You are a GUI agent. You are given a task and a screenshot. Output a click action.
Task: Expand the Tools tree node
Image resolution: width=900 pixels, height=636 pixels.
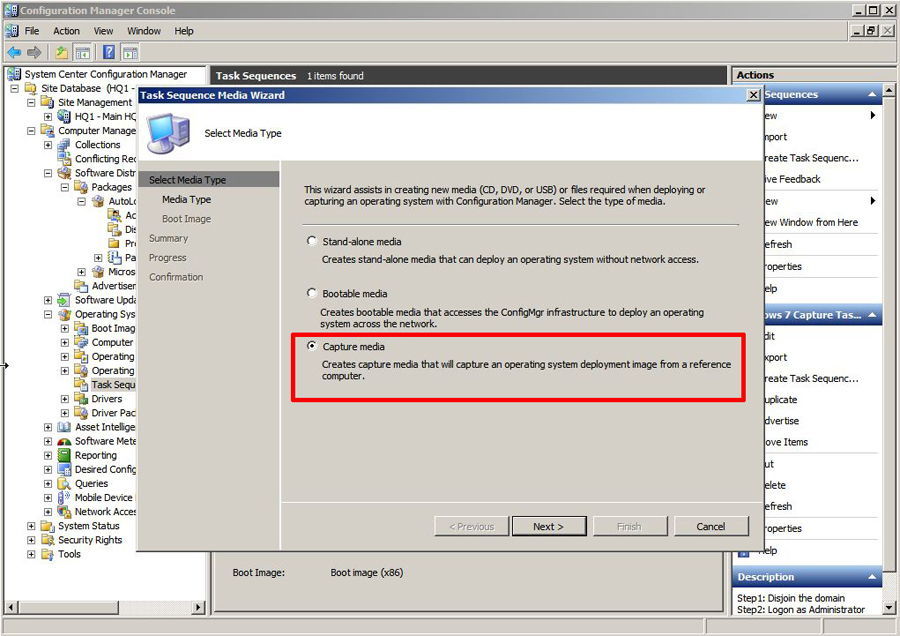31,554
